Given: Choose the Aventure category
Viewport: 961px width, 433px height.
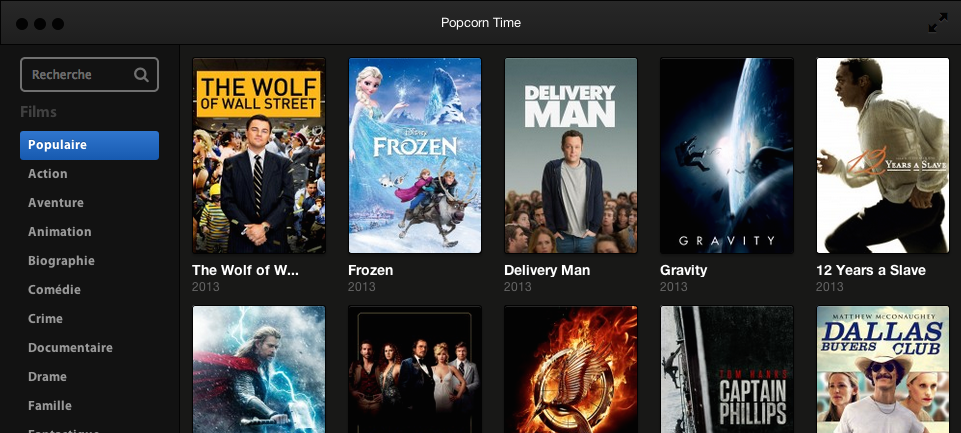Looking at the screenshot, I should pos(56,202).
